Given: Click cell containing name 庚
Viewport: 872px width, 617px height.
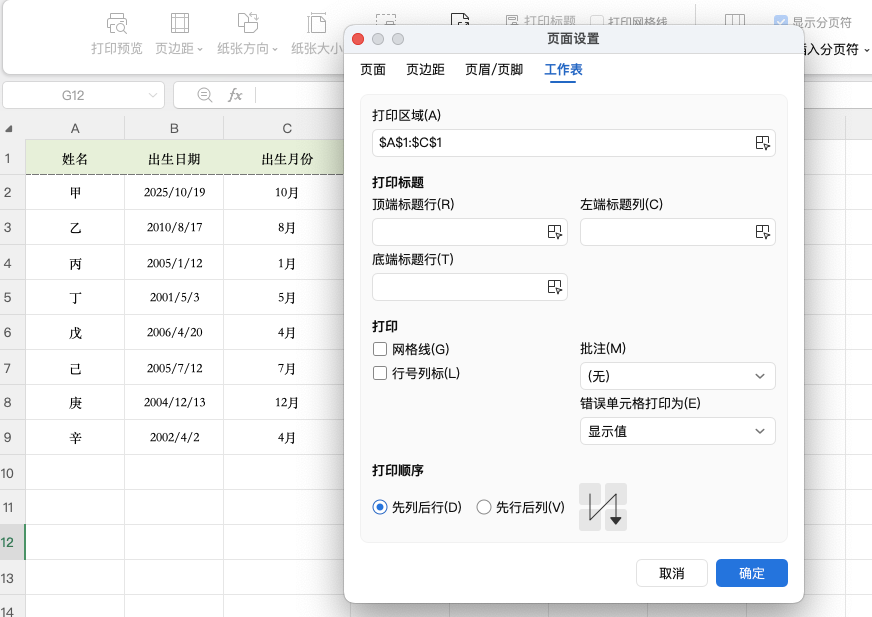Looking at the screenshot, I should pyautogui.click(x=75, y=402).
